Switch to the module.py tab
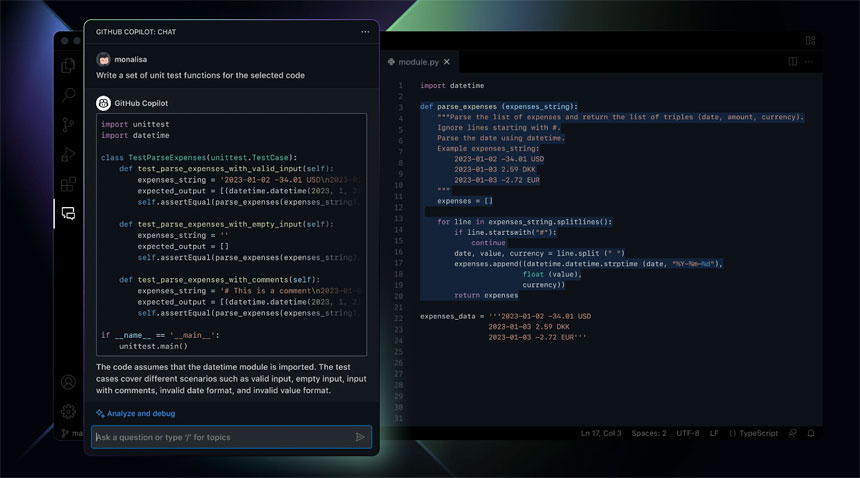The height and width of the screenshot is (478, 860). 418,62
